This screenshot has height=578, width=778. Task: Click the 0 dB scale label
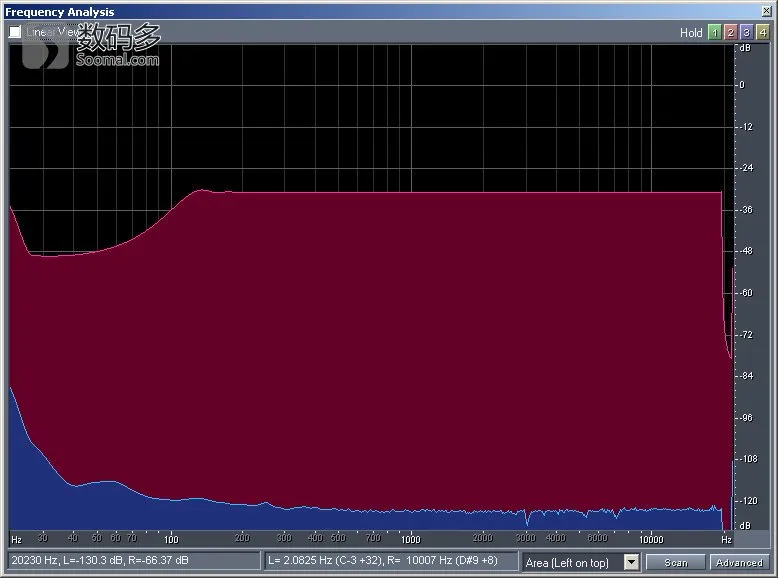[x=742, y=85]
